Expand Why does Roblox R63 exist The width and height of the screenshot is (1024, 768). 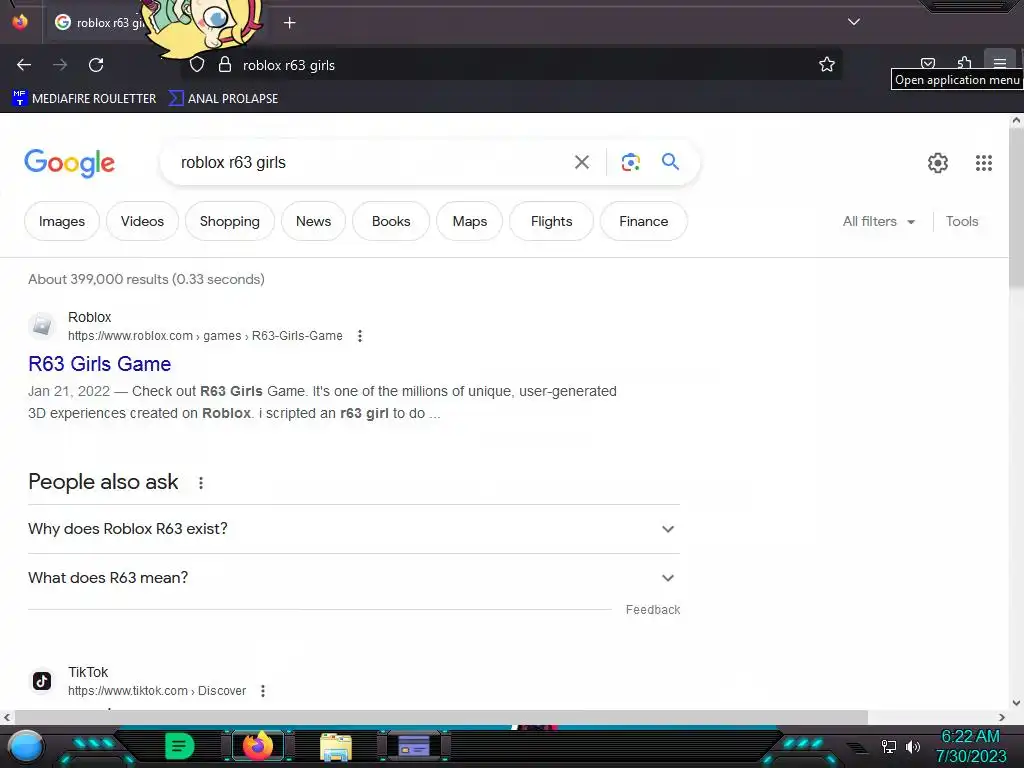[x=354, y=529]
